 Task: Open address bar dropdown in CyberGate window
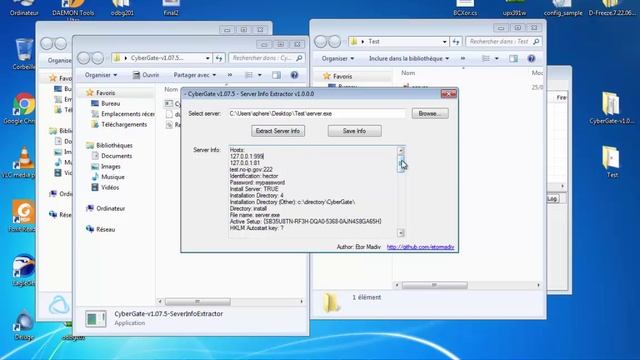tap(207, 58)
